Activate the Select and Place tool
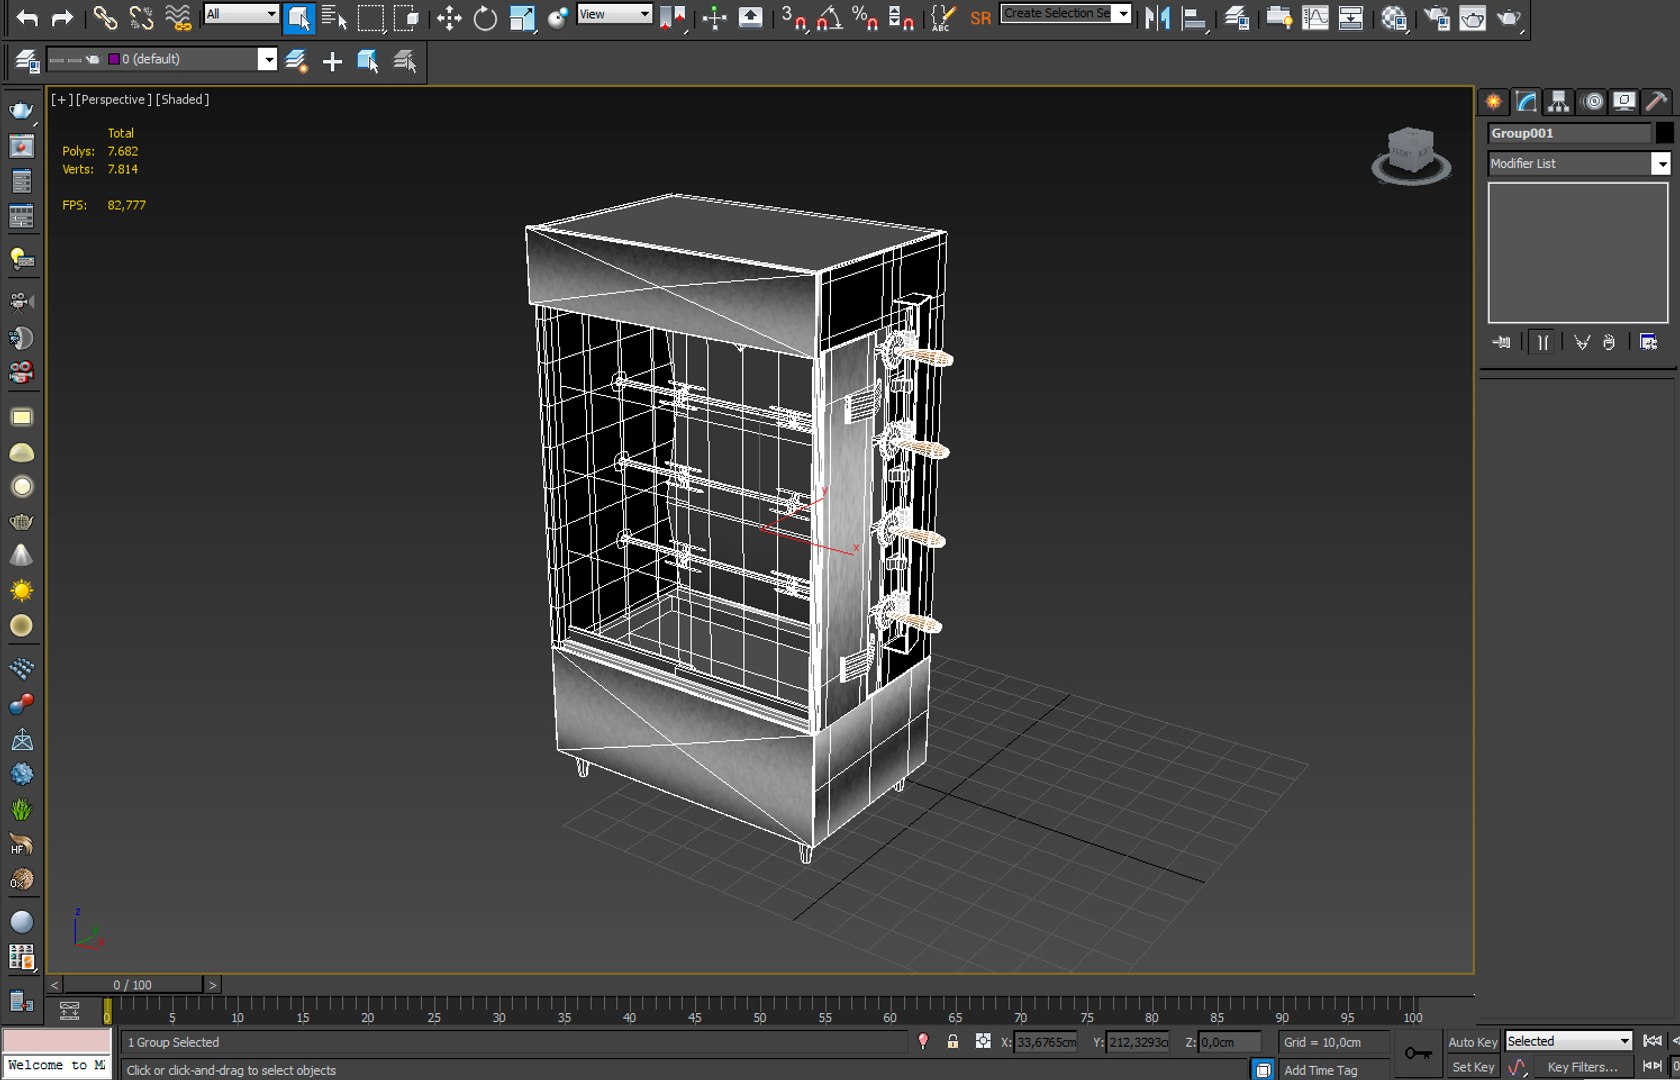 click(558, 17)
